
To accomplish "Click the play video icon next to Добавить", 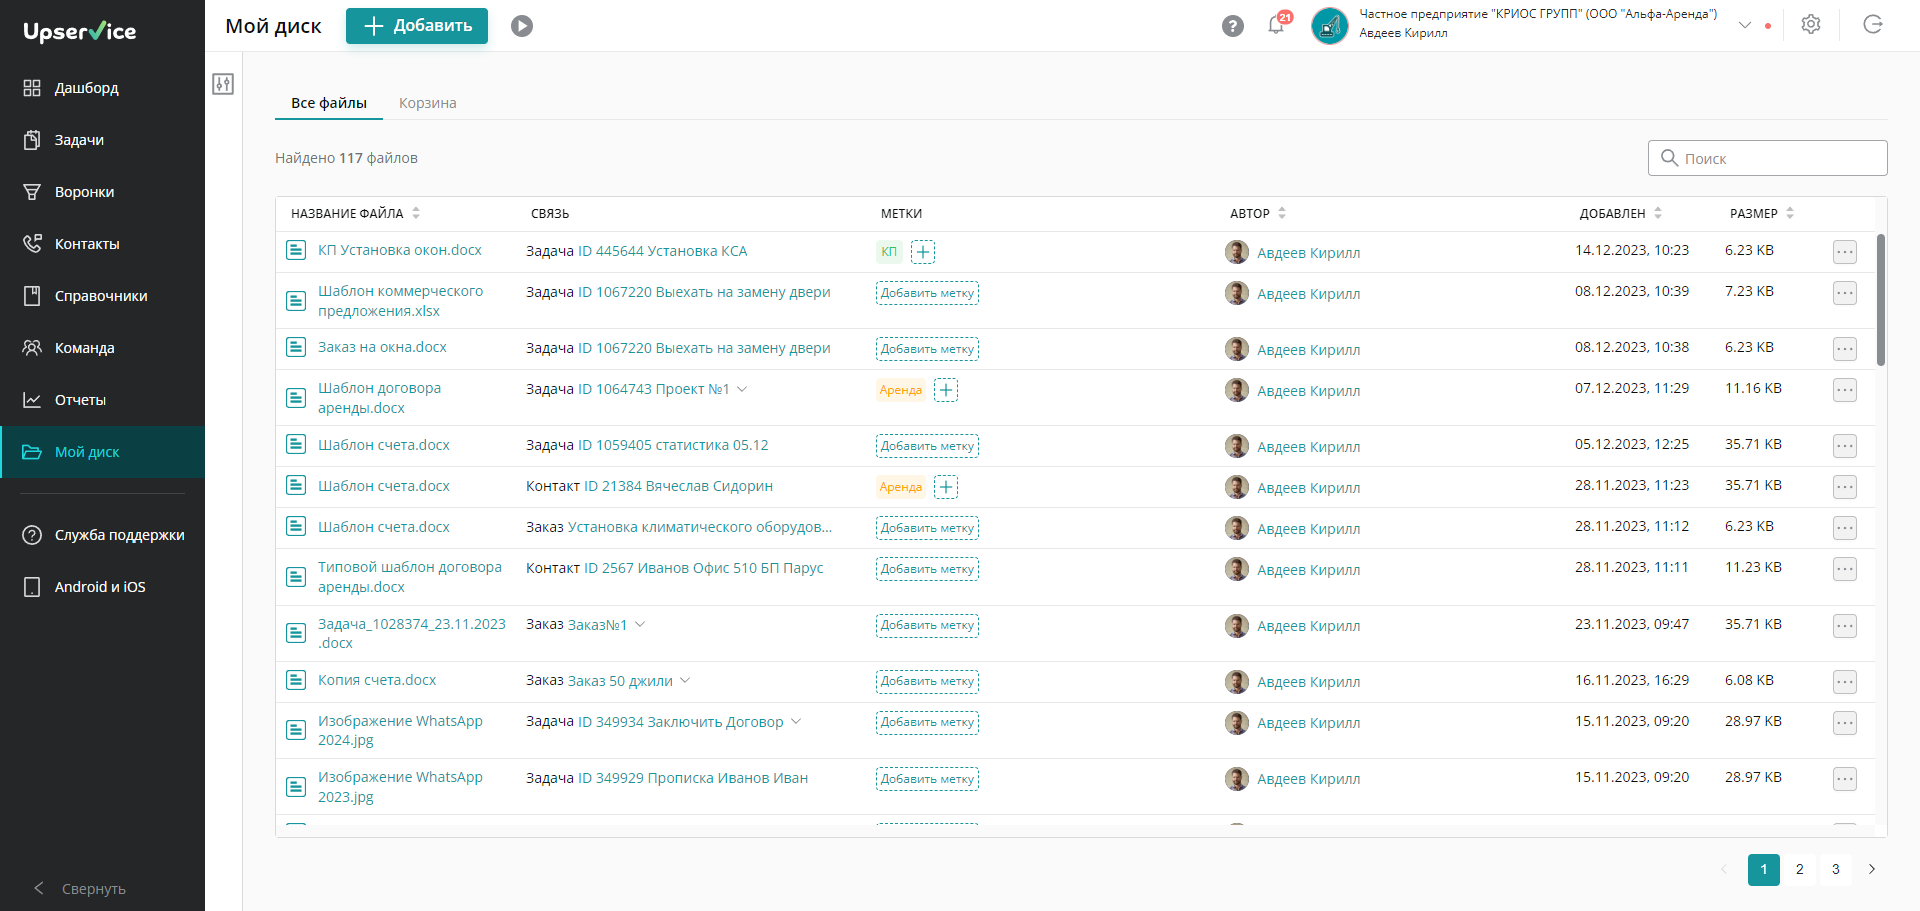I will (x=522, y=26).
